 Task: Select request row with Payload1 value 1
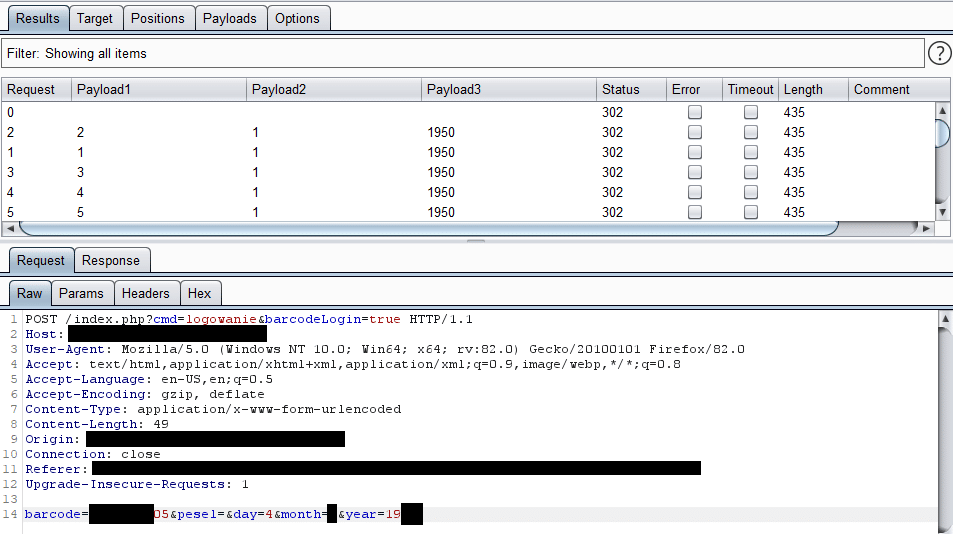coord(468,152)
